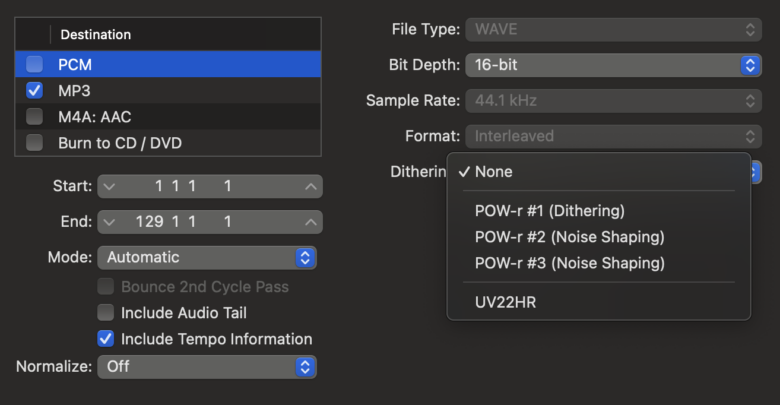Select POW-r #1 (Dithering) option
780x405 pixels.
click(x=550, y=211)
